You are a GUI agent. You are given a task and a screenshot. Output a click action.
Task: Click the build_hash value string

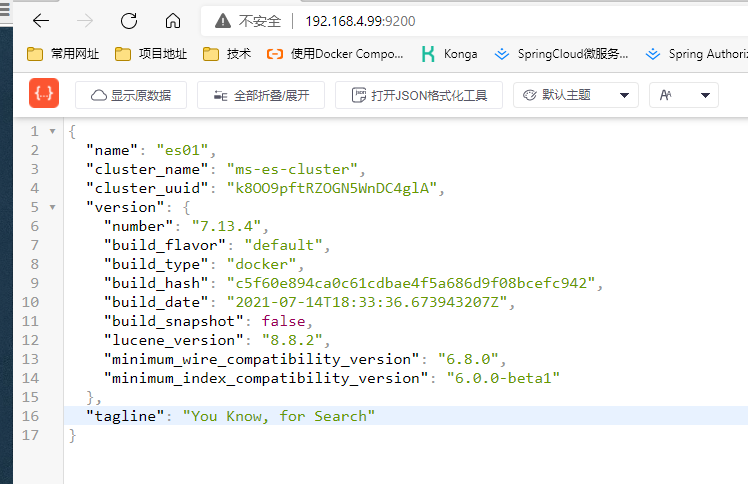(411, 283)
